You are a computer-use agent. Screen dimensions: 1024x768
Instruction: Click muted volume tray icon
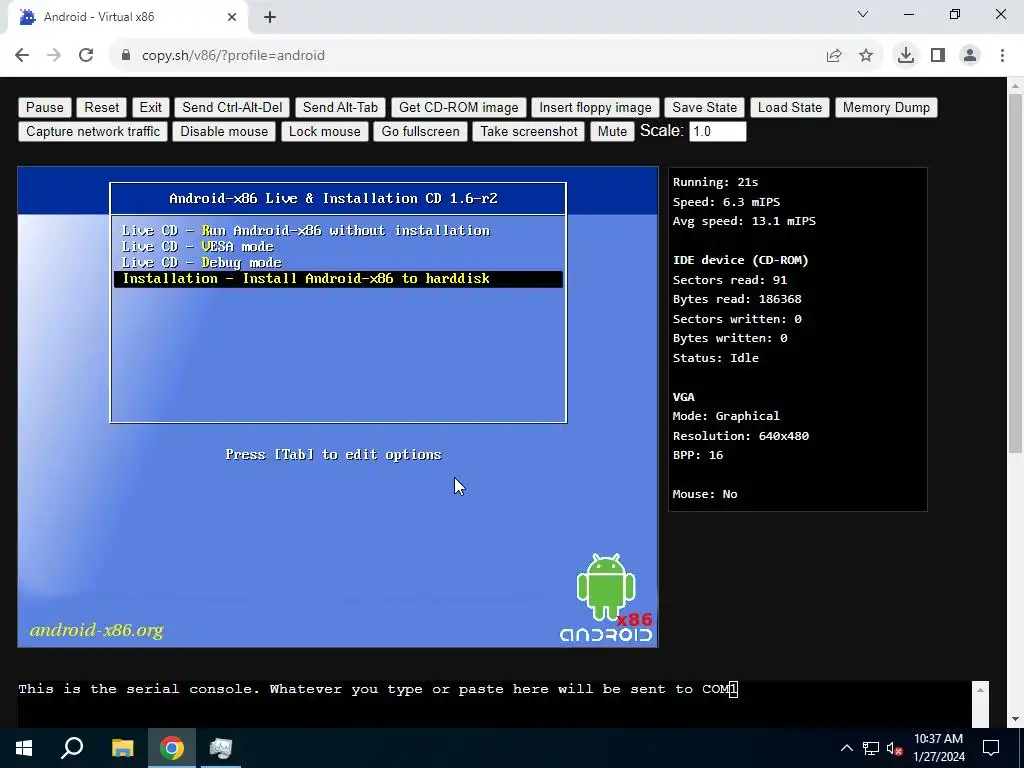[x=894, y=748]
